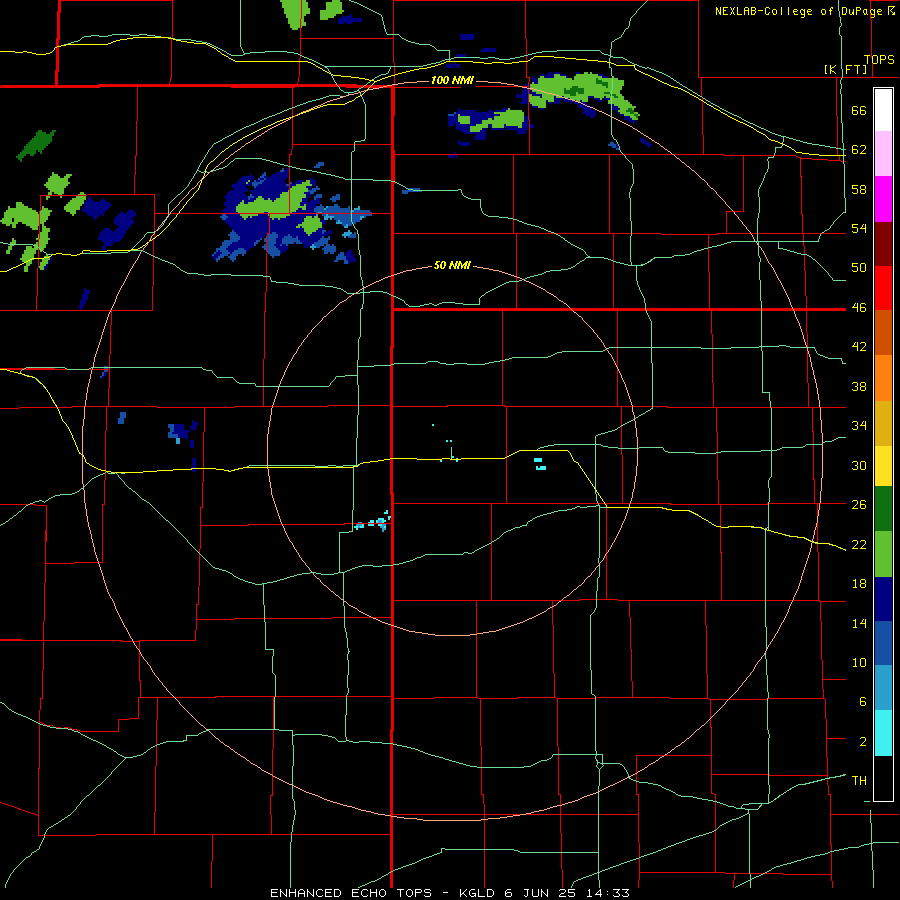
Task: Click the '[K FT]' units label
Action: coord(845,69)
